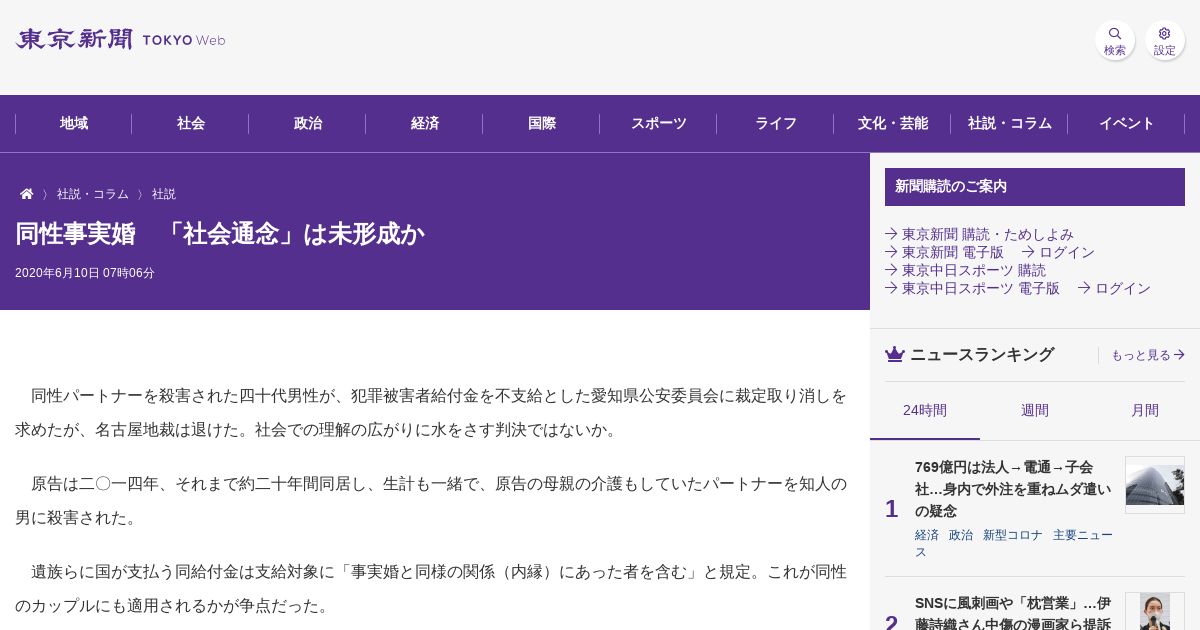Open the 社説・コラム navigation menu

pos(1010,123)
